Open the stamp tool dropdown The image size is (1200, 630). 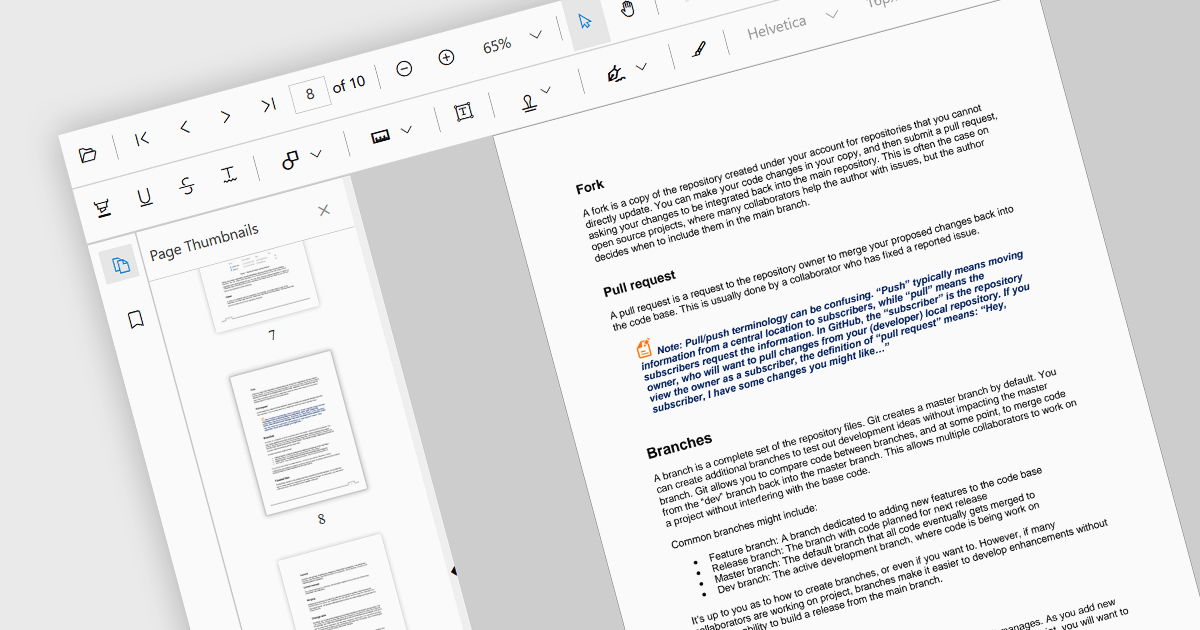(535, 96)
